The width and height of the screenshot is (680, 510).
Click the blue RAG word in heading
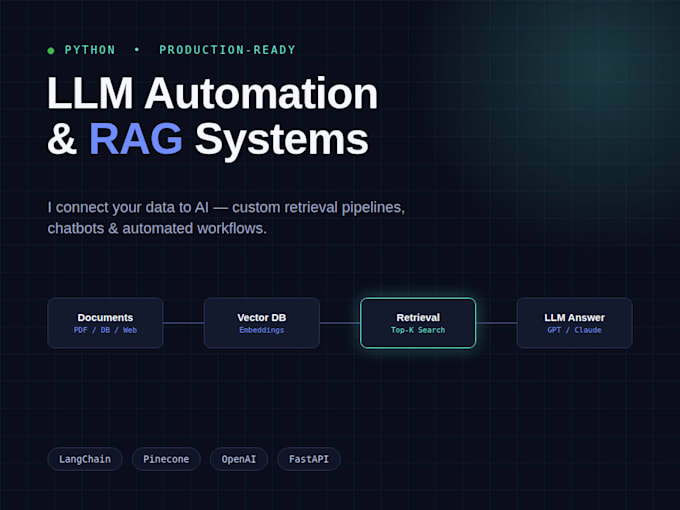136,139
